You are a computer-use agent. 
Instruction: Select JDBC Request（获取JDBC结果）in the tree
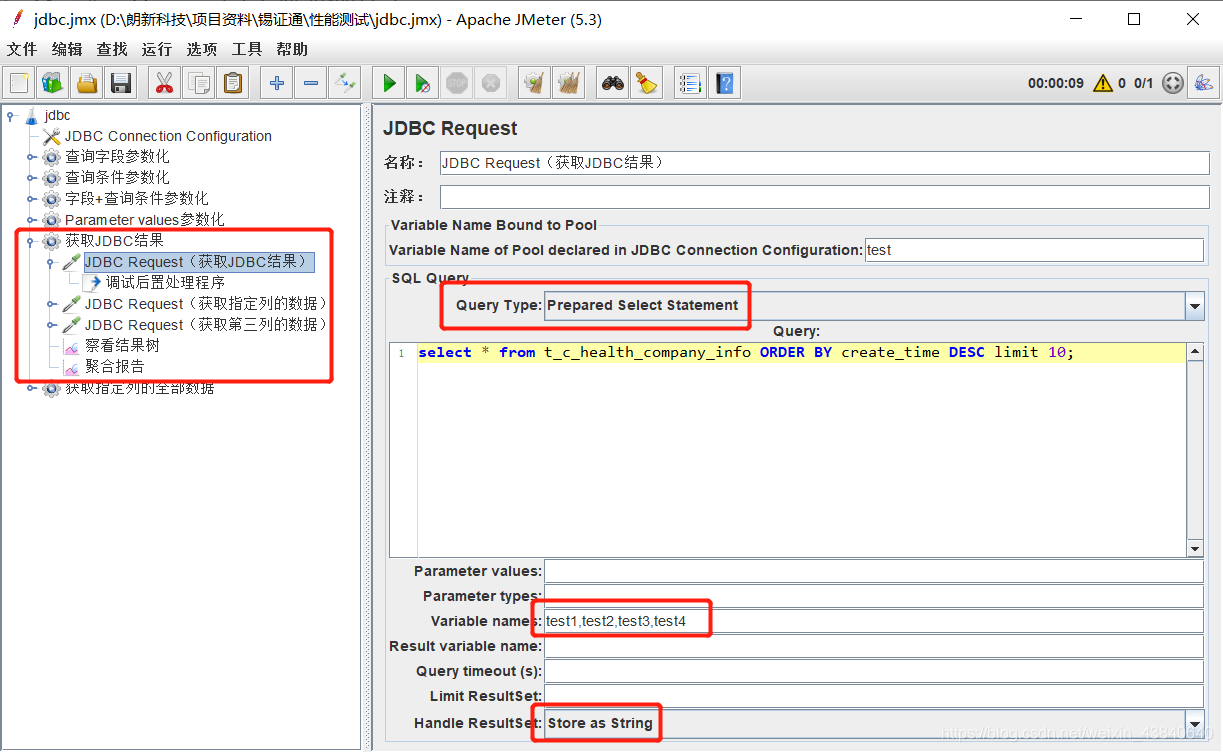click(197, 262)
